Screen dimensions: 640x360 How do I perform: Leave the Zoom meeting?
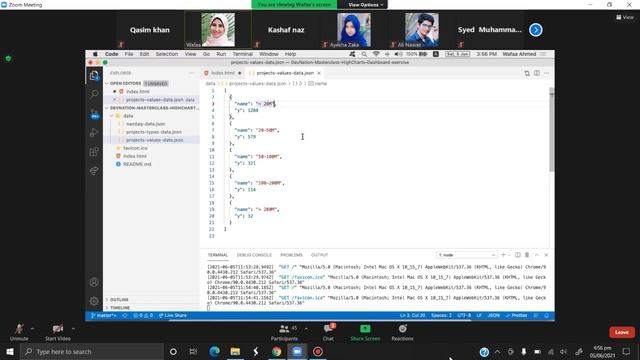pyautogui.click(x=622, y=332)
